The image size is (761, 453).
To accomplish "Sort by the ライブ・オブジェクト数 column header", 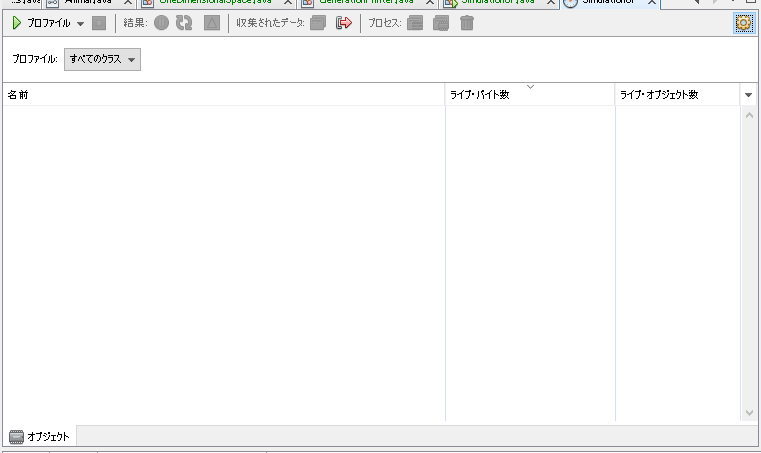I will pos(678,95).
